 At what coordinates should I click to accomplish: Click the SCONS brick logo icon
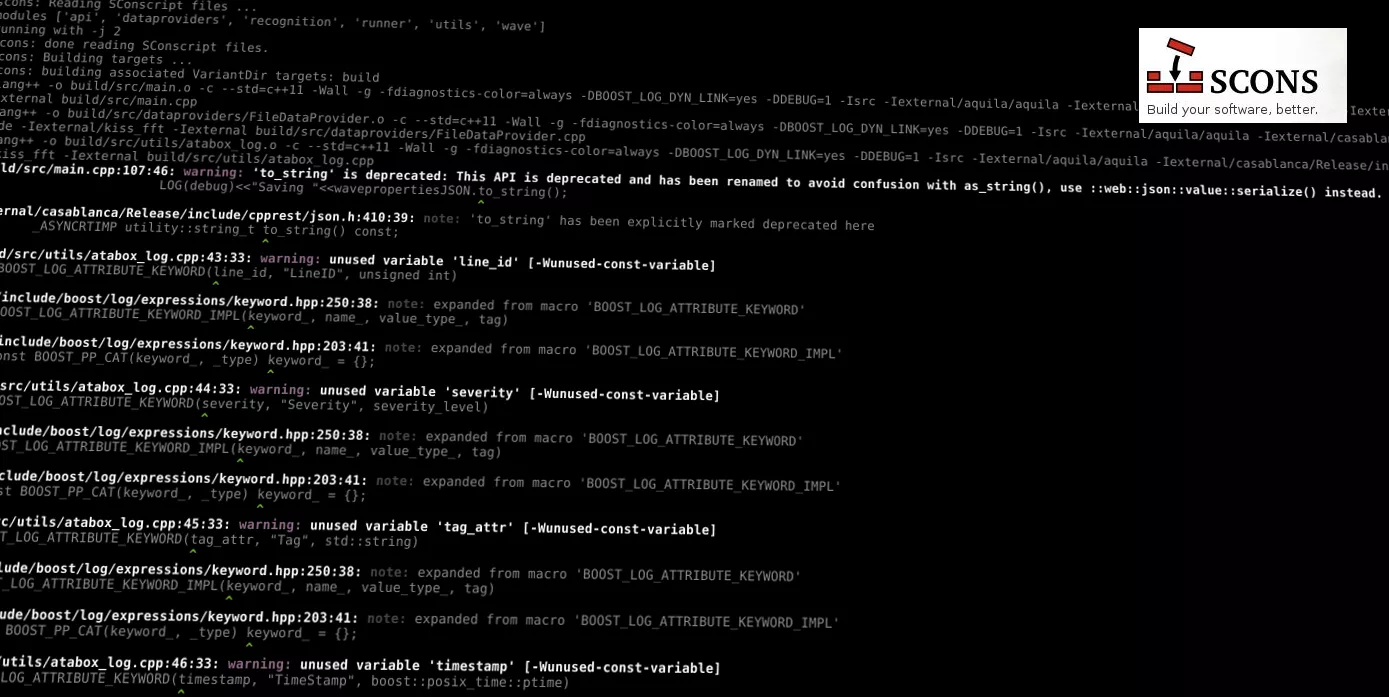click(x=1175, y=67)
